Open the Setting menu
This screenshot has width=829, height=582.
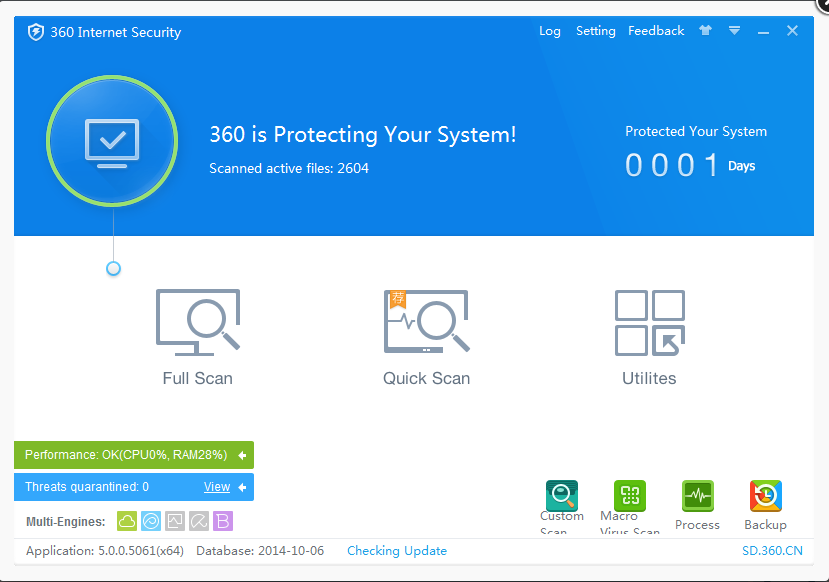coord(595,31)
